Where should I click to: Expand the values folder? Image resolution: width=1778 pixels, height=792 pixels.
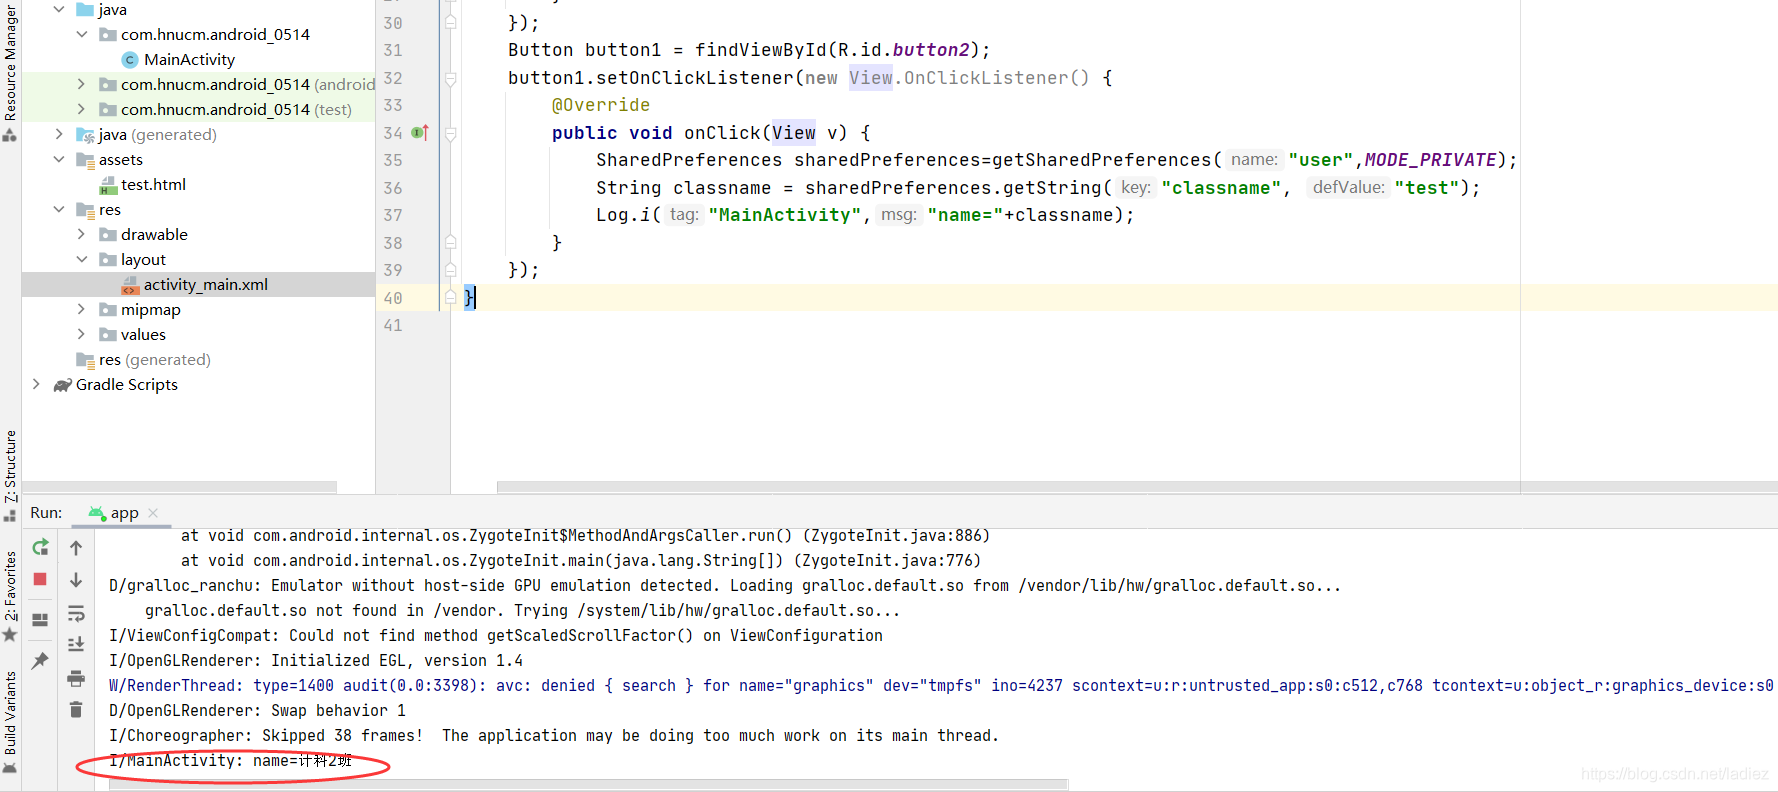tap(82, 334)
